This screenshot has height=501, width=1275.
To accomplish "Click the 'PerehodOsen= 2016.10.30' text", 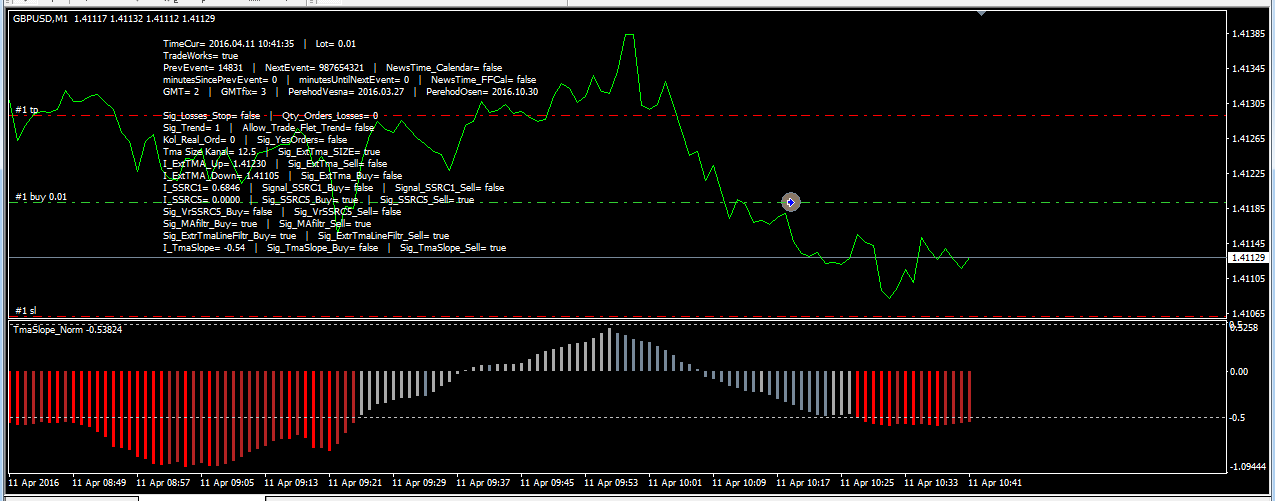I will click(482, 91).
